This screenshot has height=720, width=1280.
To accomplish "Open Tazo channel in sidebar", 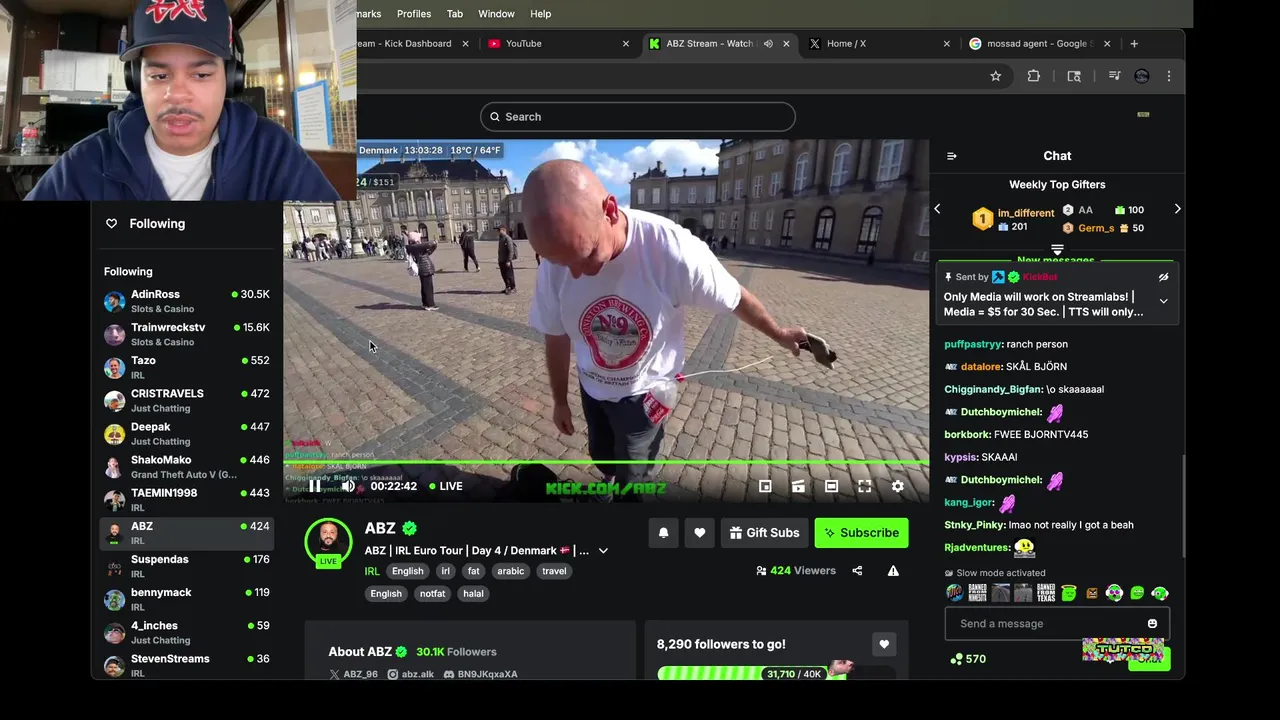I will pyautogui.click(x=187, y=367).
